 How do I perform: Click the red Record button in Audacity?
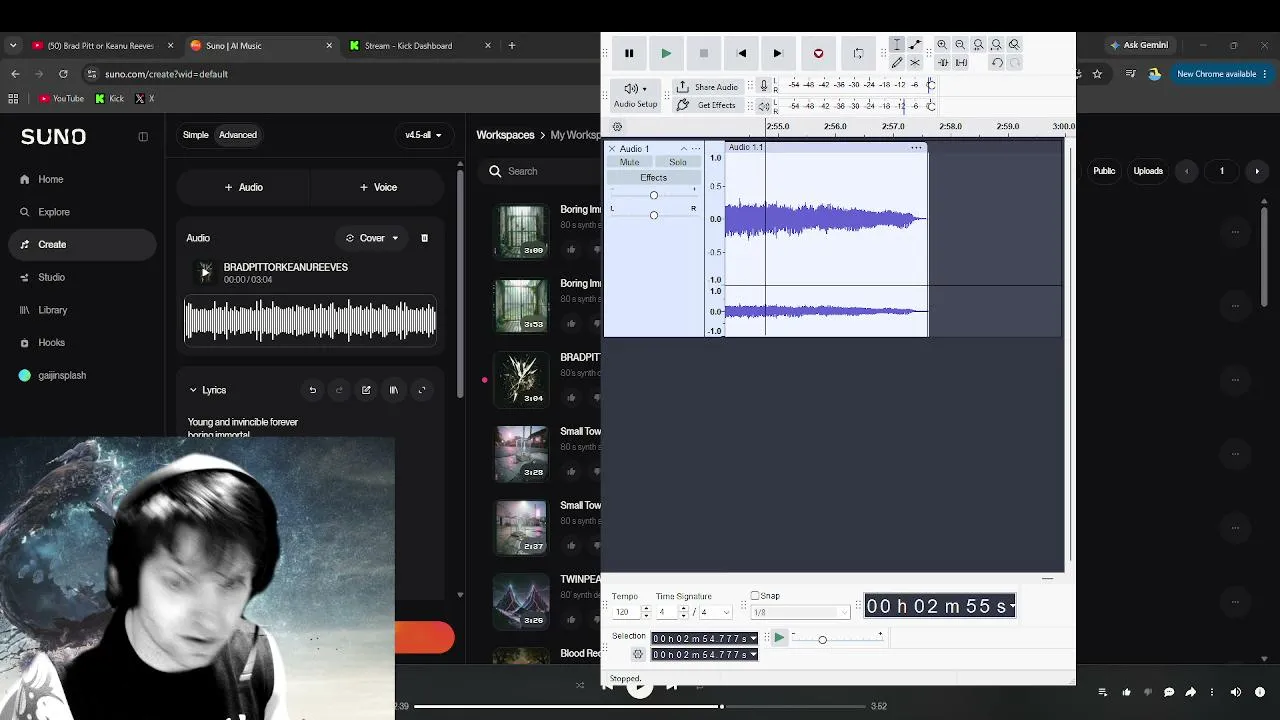pyautogui.click(x=818, y=53)
